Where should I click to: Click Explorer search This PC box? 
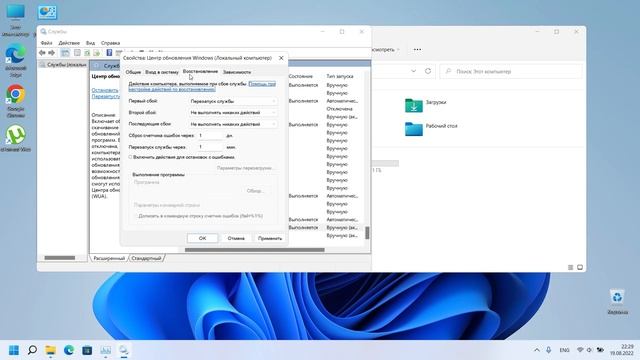(x=511, y=71)
